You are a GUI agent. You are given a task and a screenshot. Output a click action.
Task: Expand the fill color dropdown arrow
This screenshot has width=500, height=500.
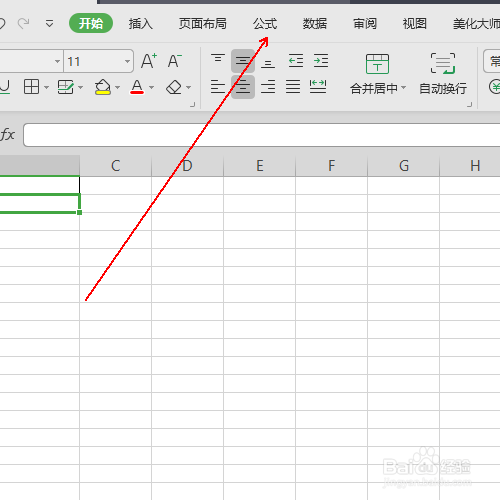click(117, 87)
